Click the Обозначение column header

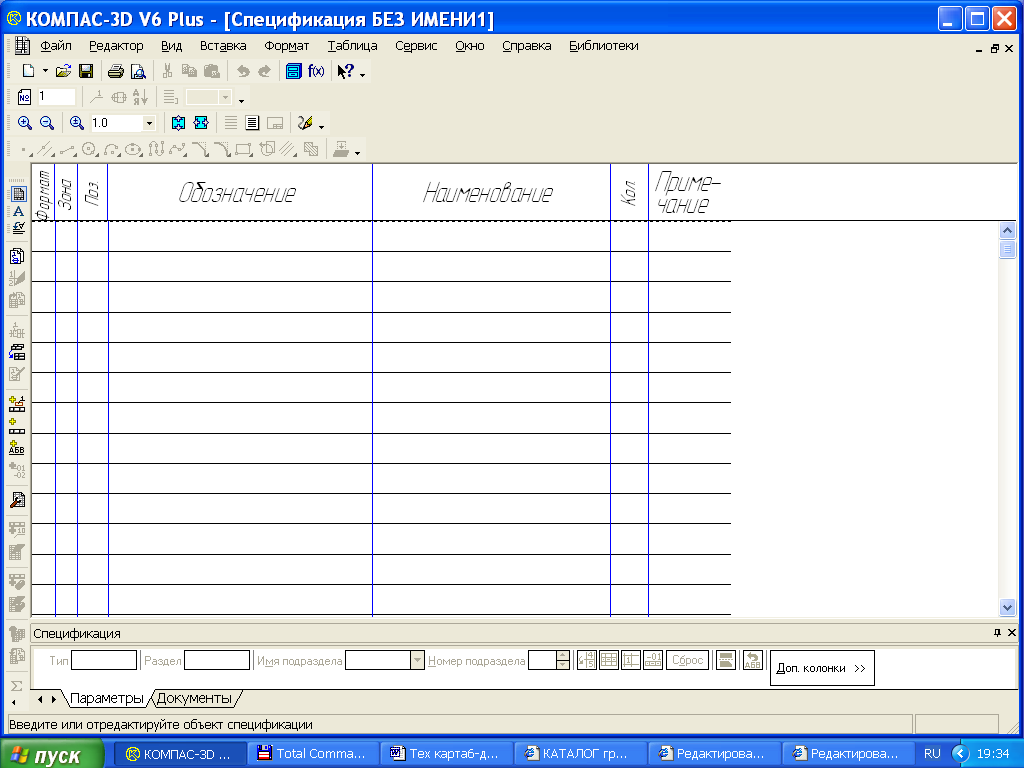pyautogui.click(x=240, y=193)
